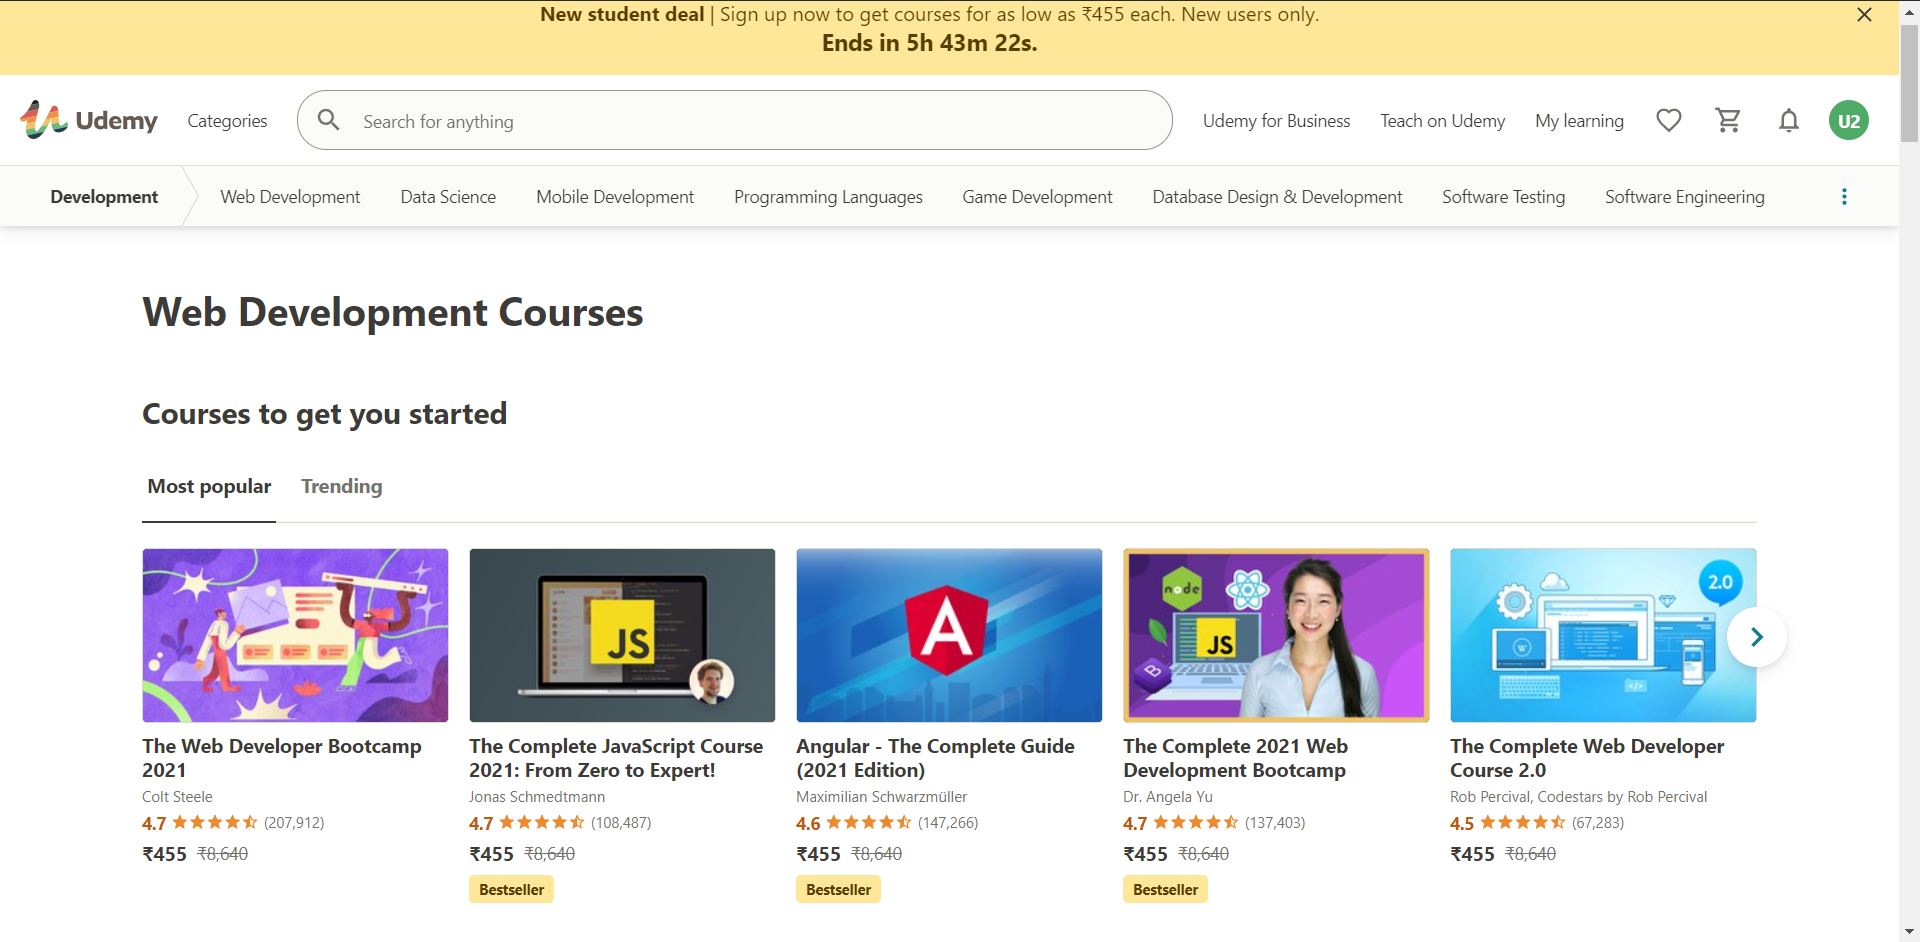Screen dimensions: 1920x942
Task: Open the shopping cart icon
Action: [1728, 120]
